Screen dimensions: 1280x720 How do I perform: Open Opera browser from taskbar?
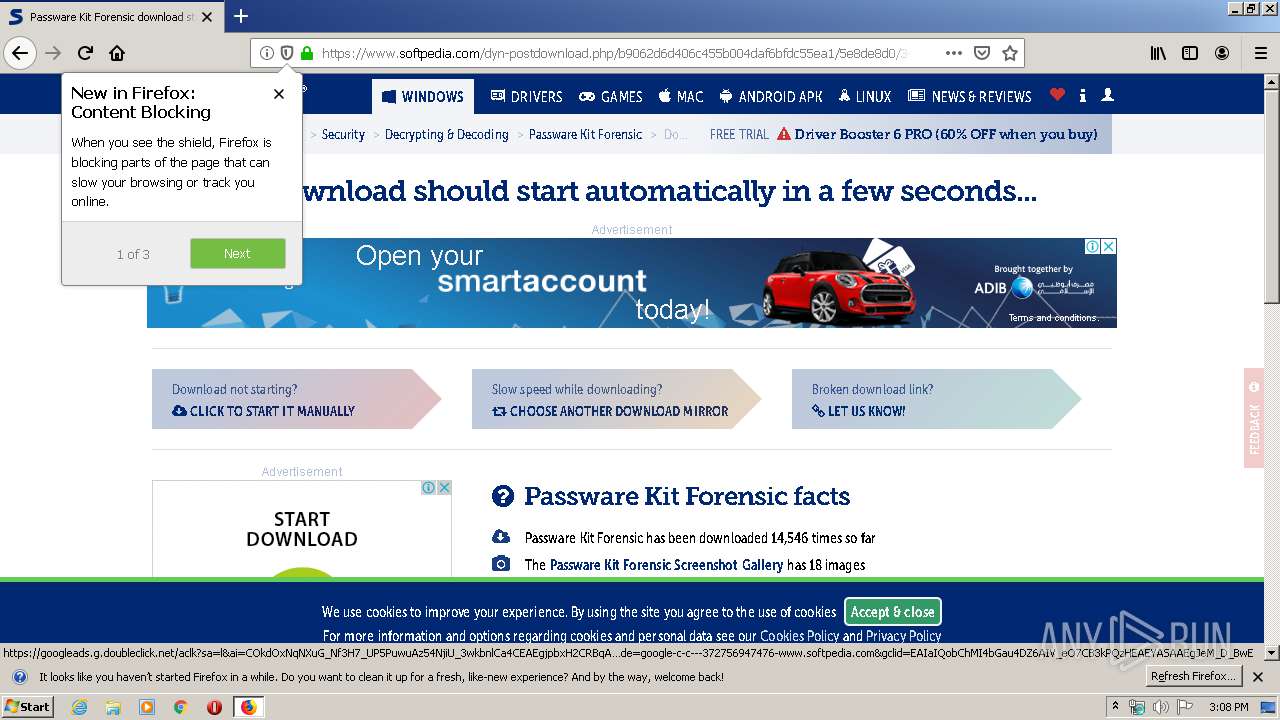point(214,707)
